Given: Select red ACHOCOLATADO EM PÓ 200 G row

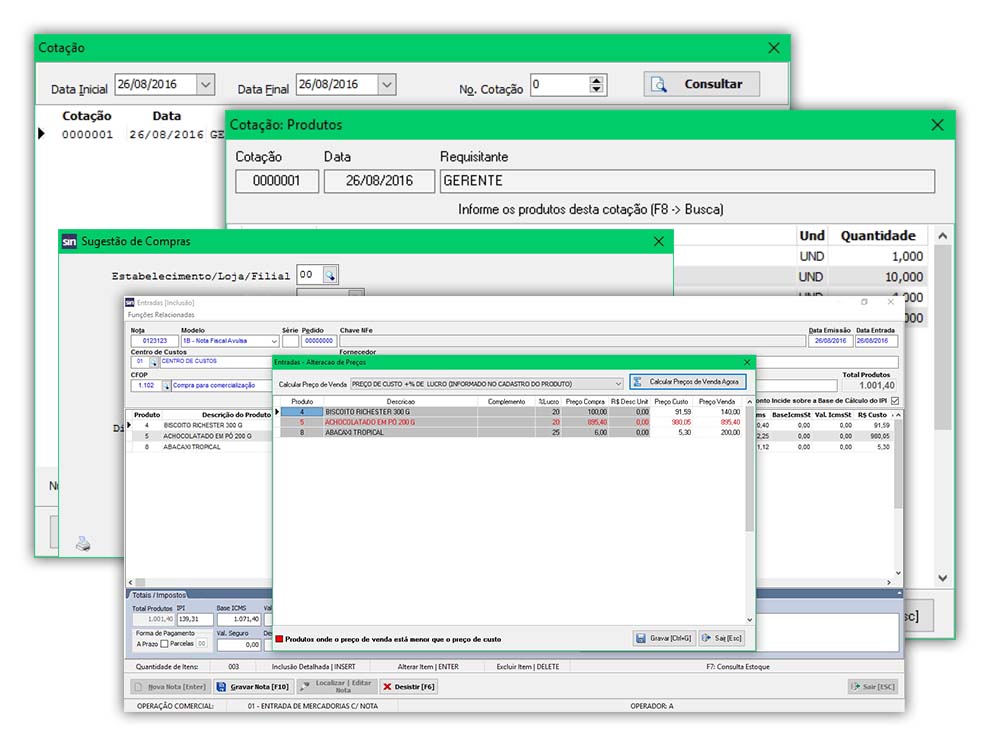Looking at the screenshot, I should click(511, 423).
